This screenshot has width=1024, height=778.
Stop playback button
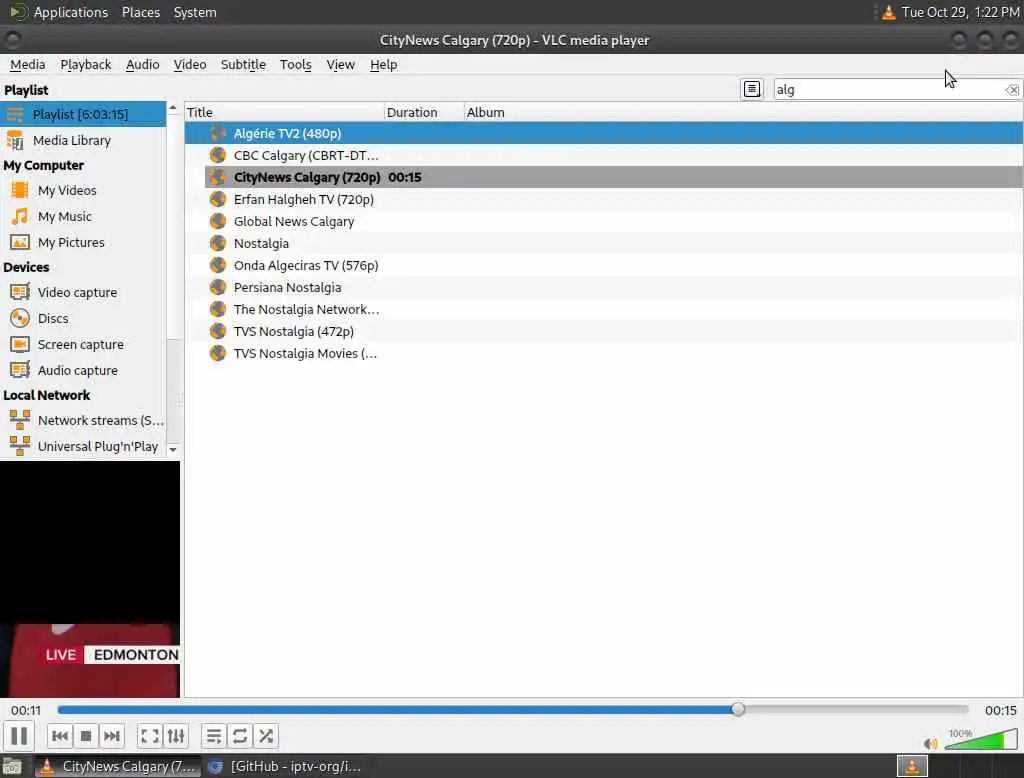(x=86, y=736)
